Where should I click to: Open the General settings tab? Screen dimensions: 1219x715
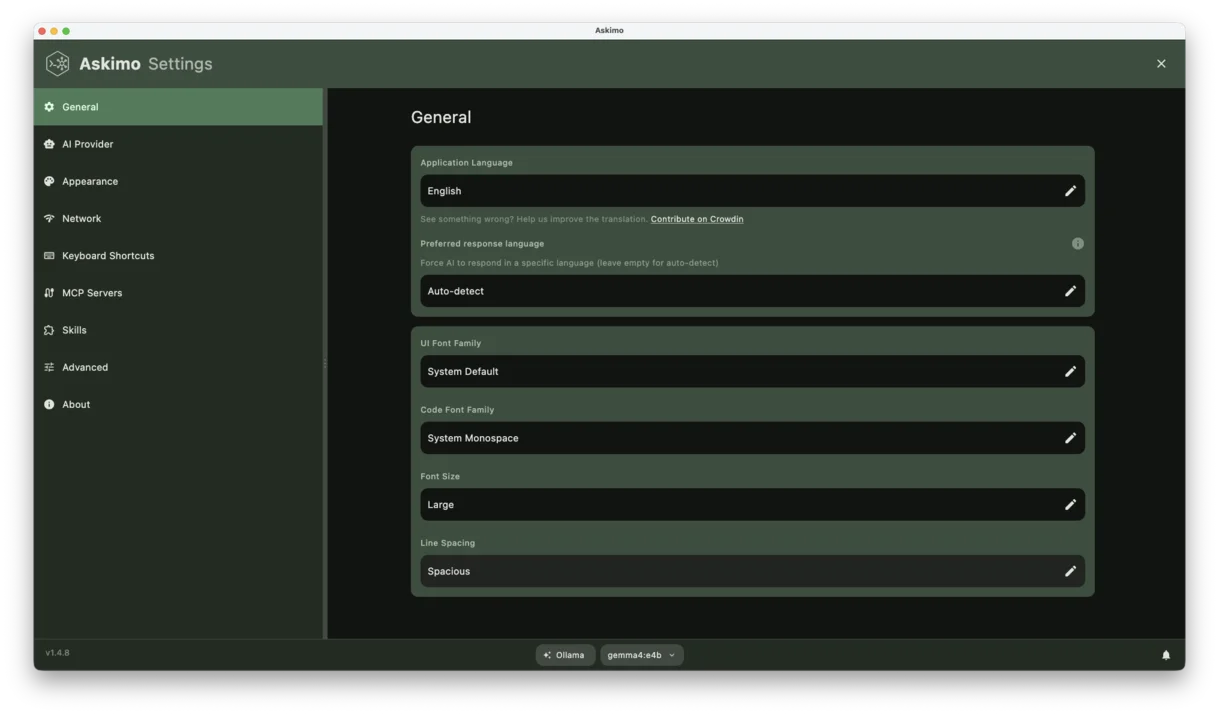coord(178,107)
